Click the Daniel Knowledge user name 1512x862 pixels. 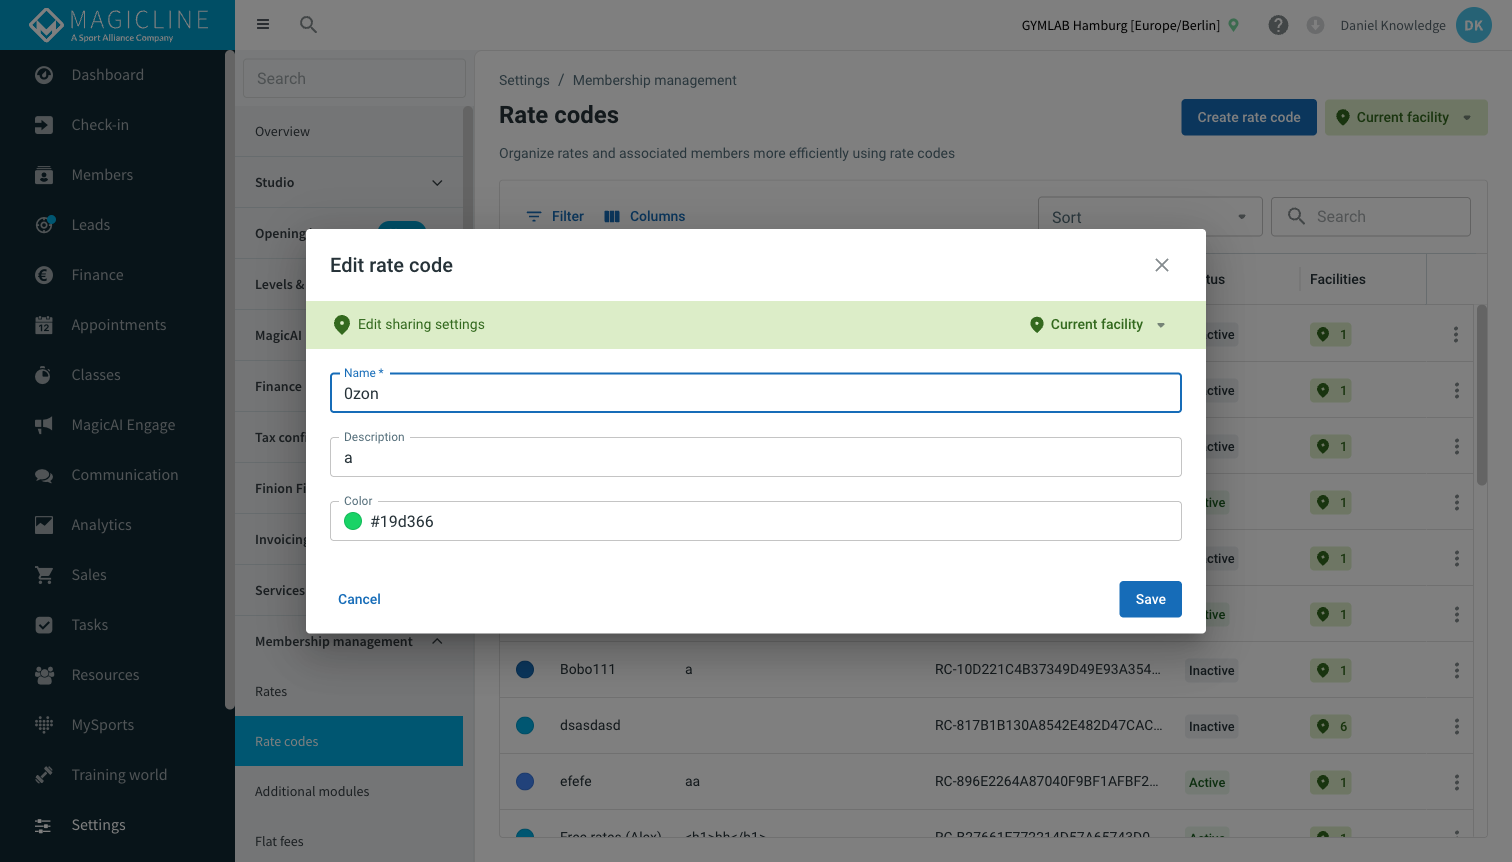point(1393,25)
